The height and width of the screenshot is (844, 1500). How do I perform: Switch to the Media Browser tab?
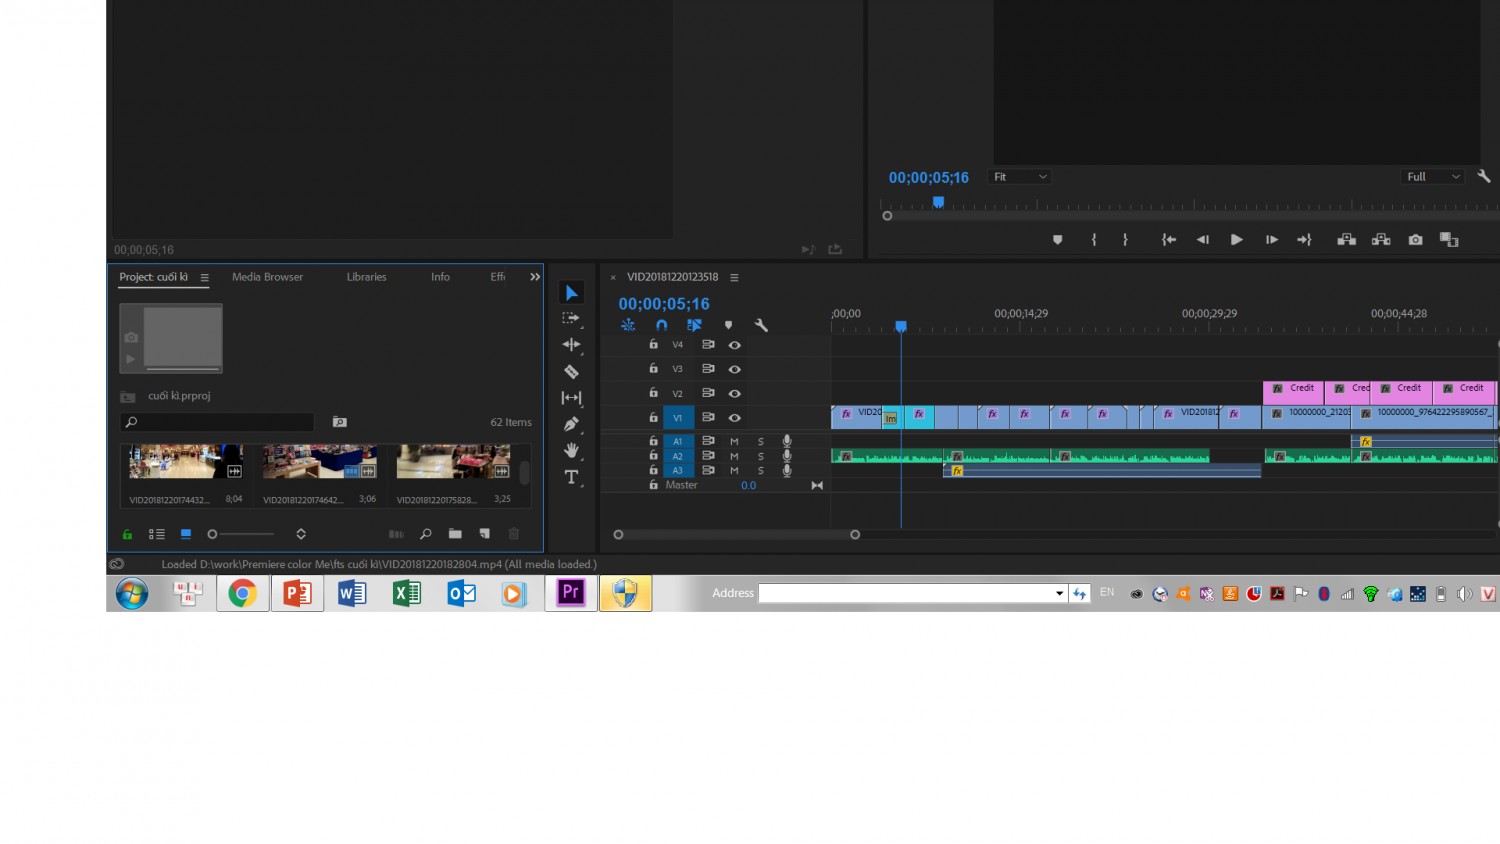pos(267,277)
